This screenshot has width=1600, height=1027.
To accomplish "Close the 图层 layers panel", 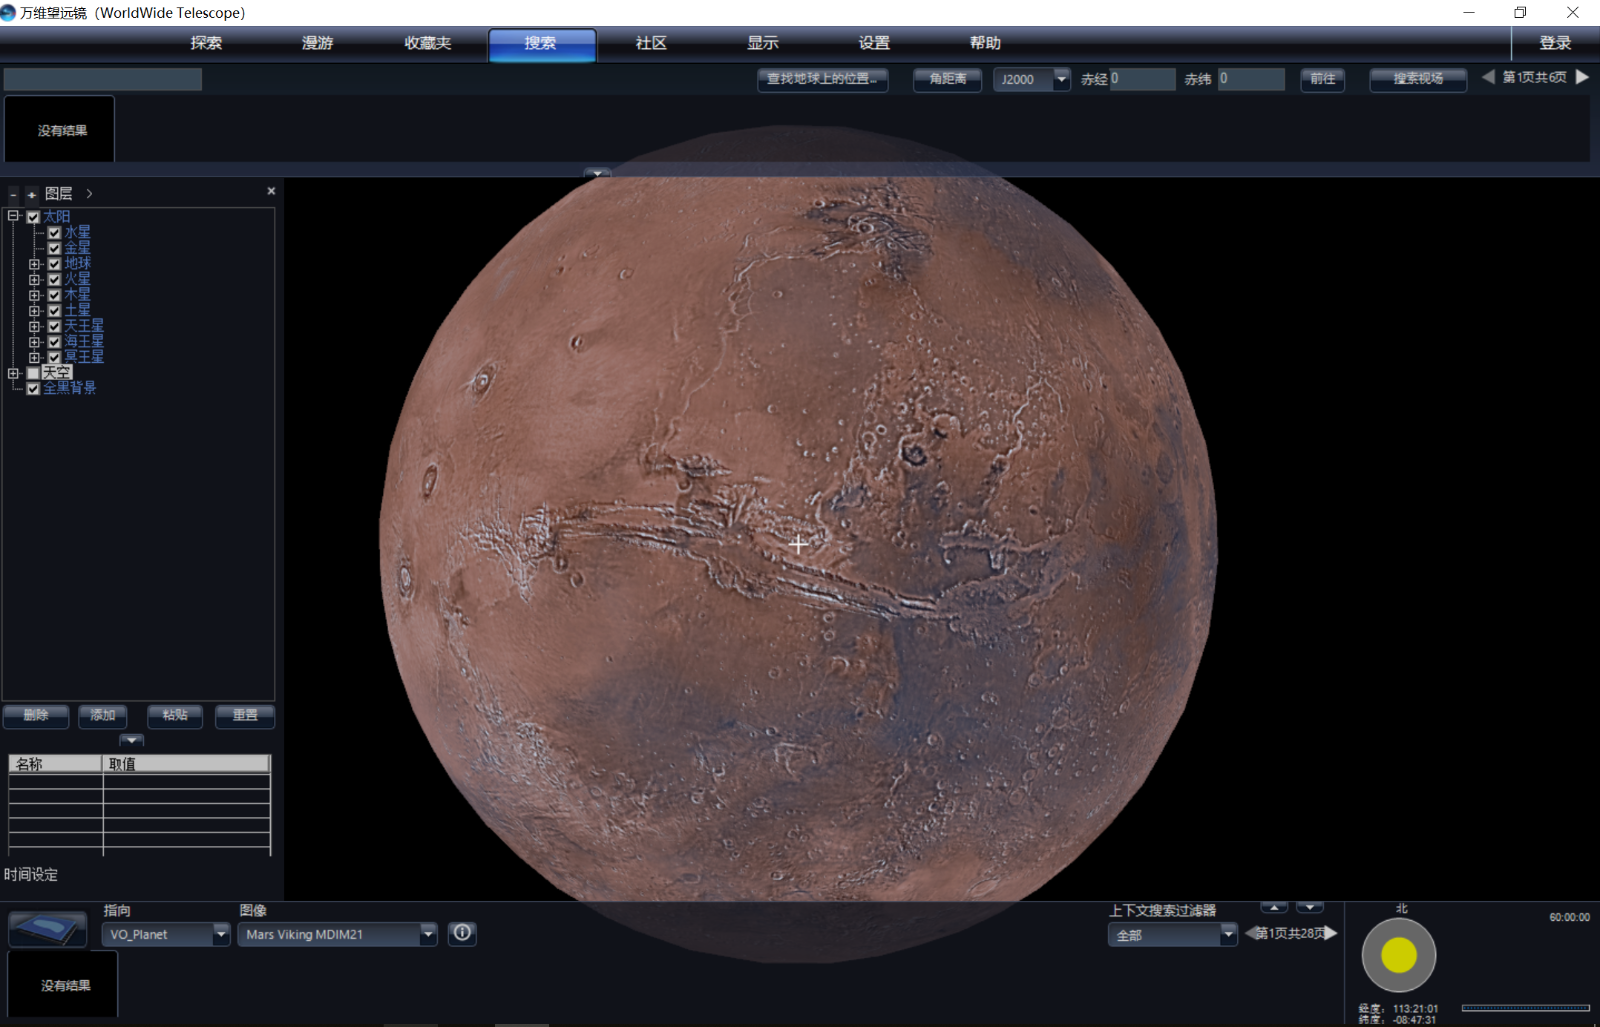I will click(271, 191).
